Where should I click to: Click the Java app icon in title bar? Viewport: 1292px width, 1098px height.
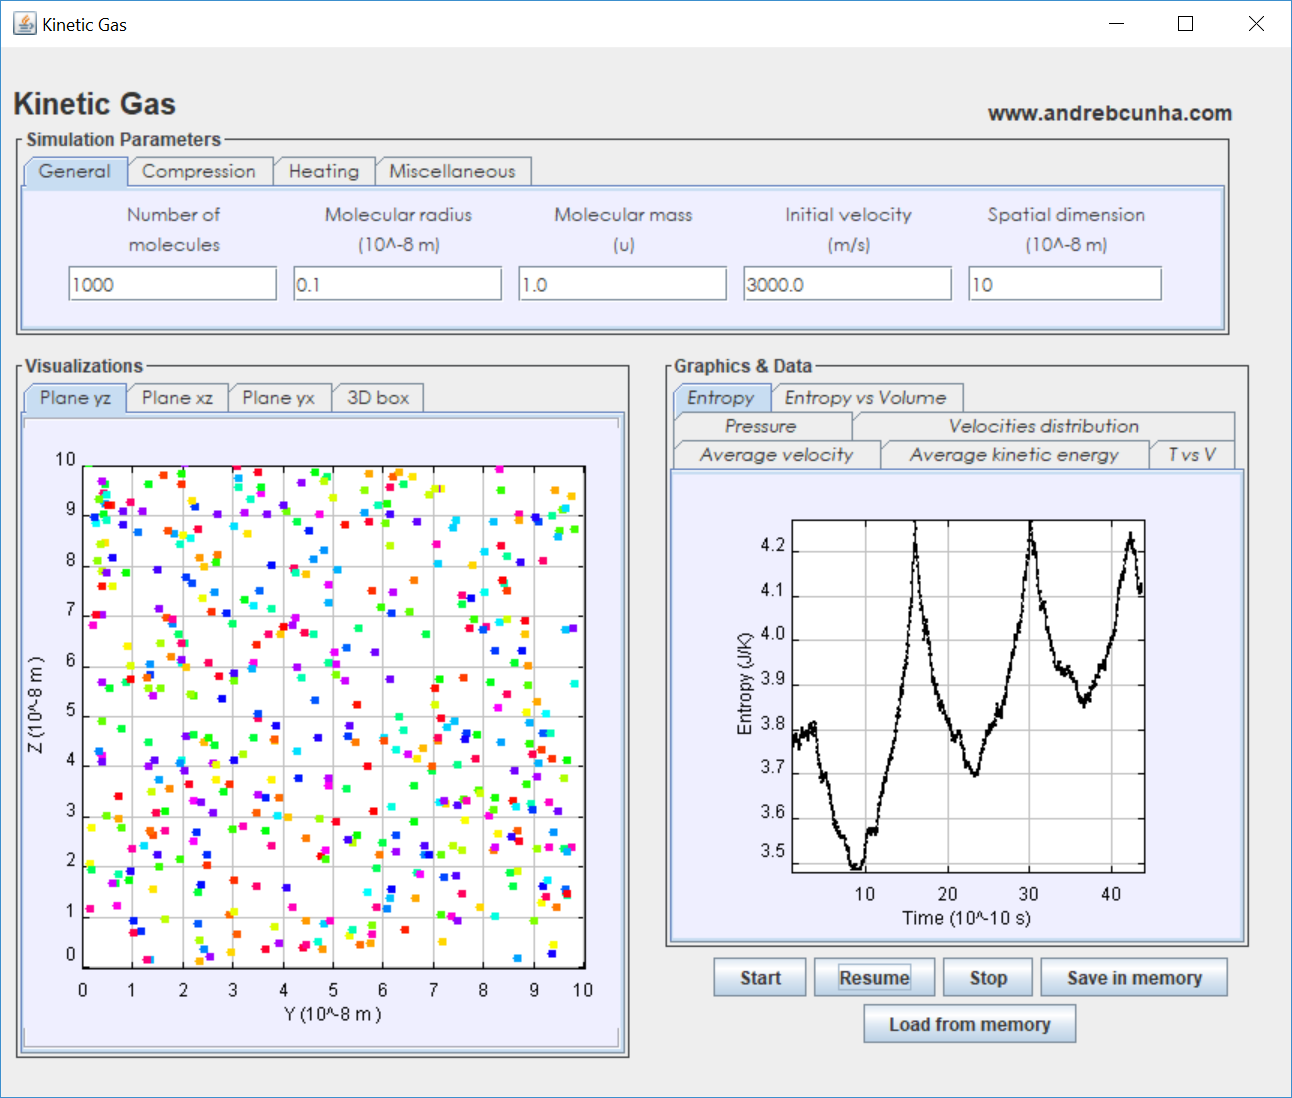point(24,24)
